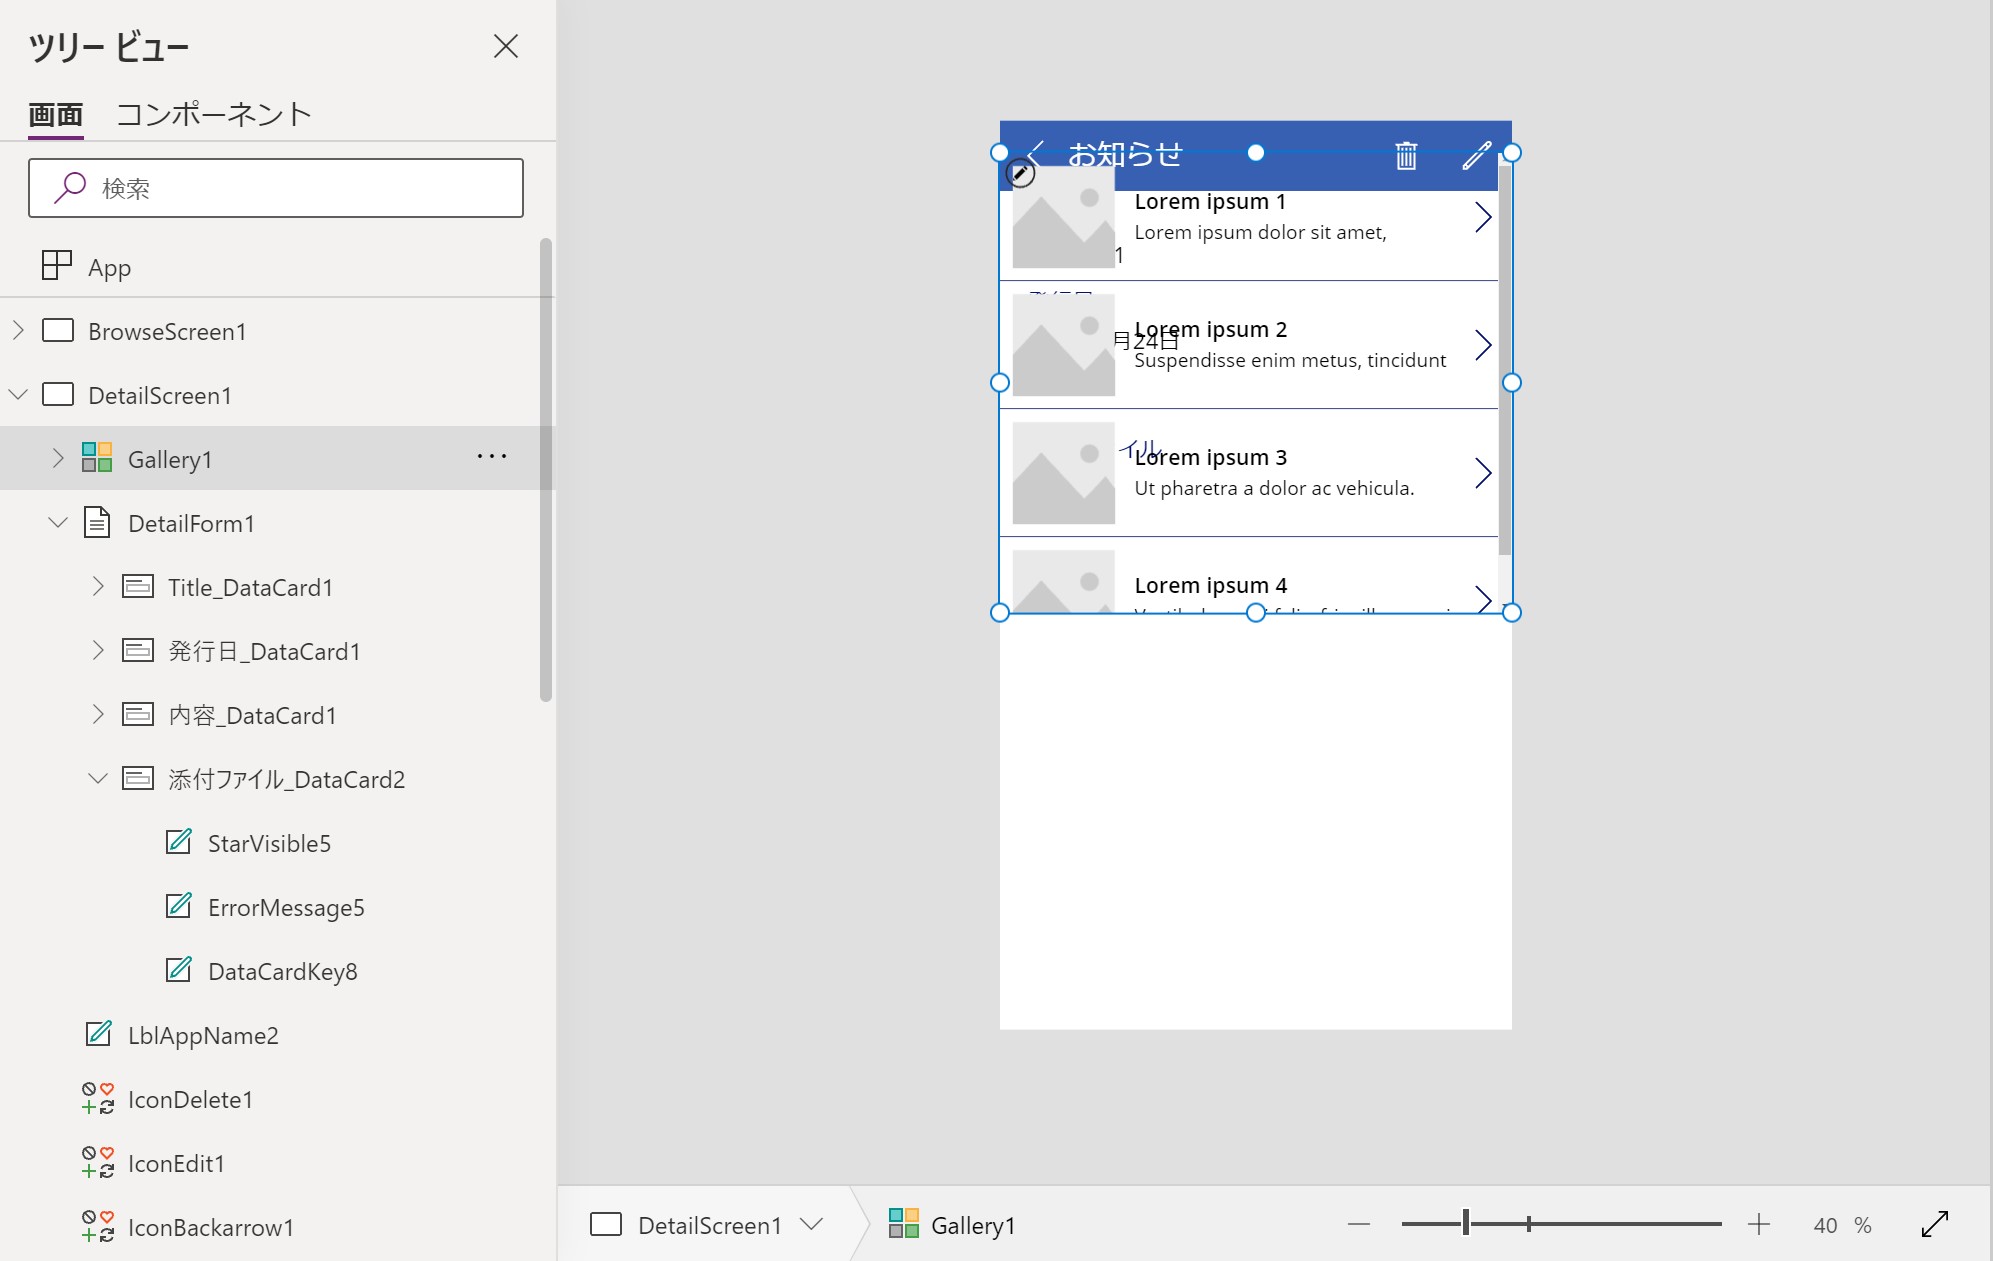Click the Lorem ipsum 3 image thumbnail
Viewport: 1993px width, 1261px height.
click(x=1064, y=473)
